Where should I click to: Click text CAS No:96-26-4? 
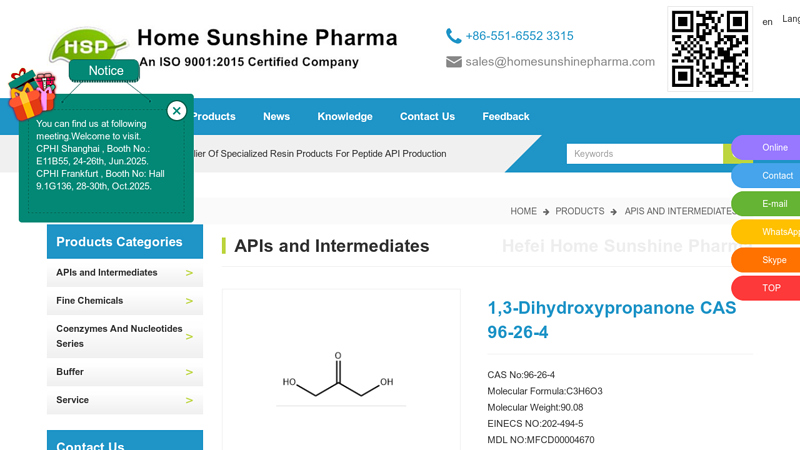coord(521,375)
